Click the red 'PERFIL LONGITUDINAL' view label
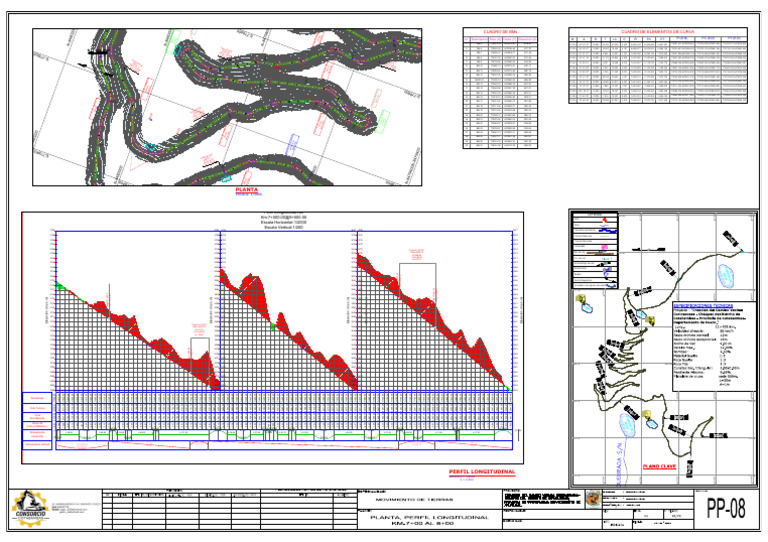768x542 pixels. point(482,472)
